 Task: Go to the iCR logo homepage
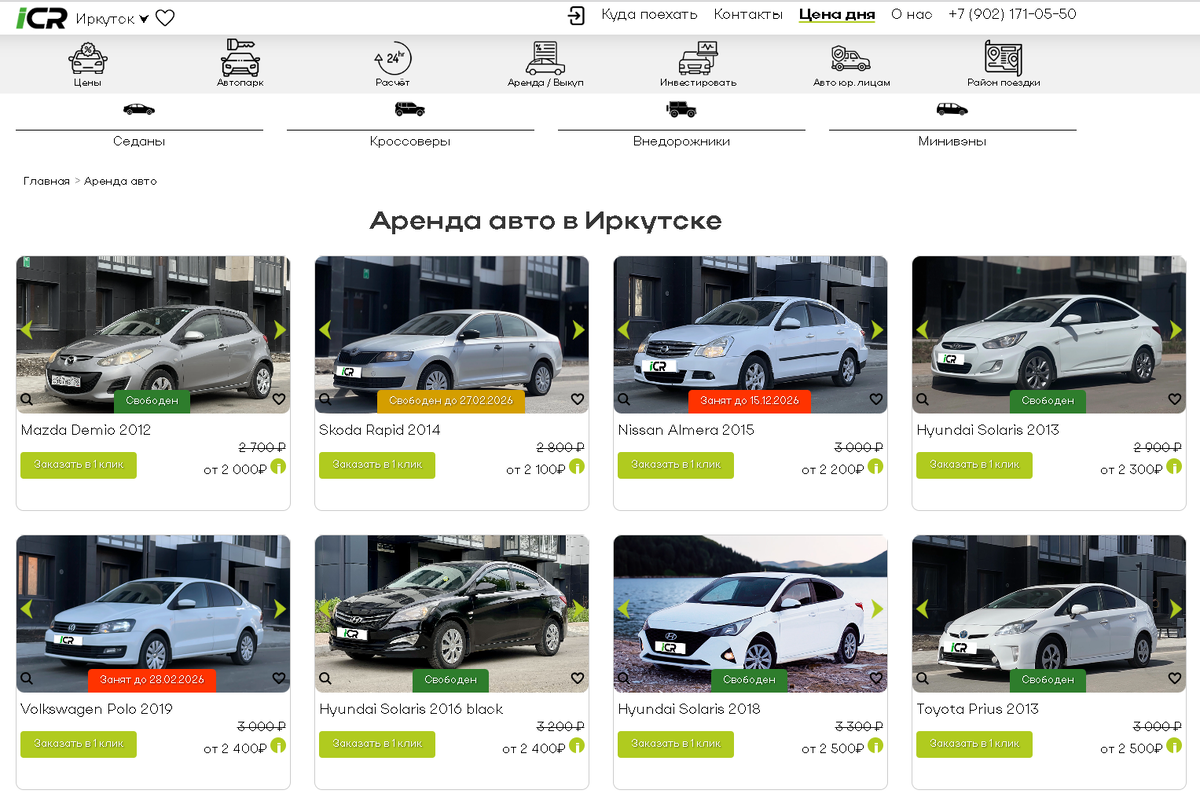point(42,18)
